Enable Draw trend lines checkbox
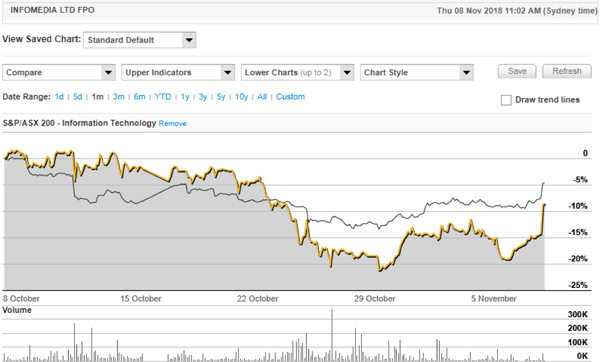 pos(506,100)
